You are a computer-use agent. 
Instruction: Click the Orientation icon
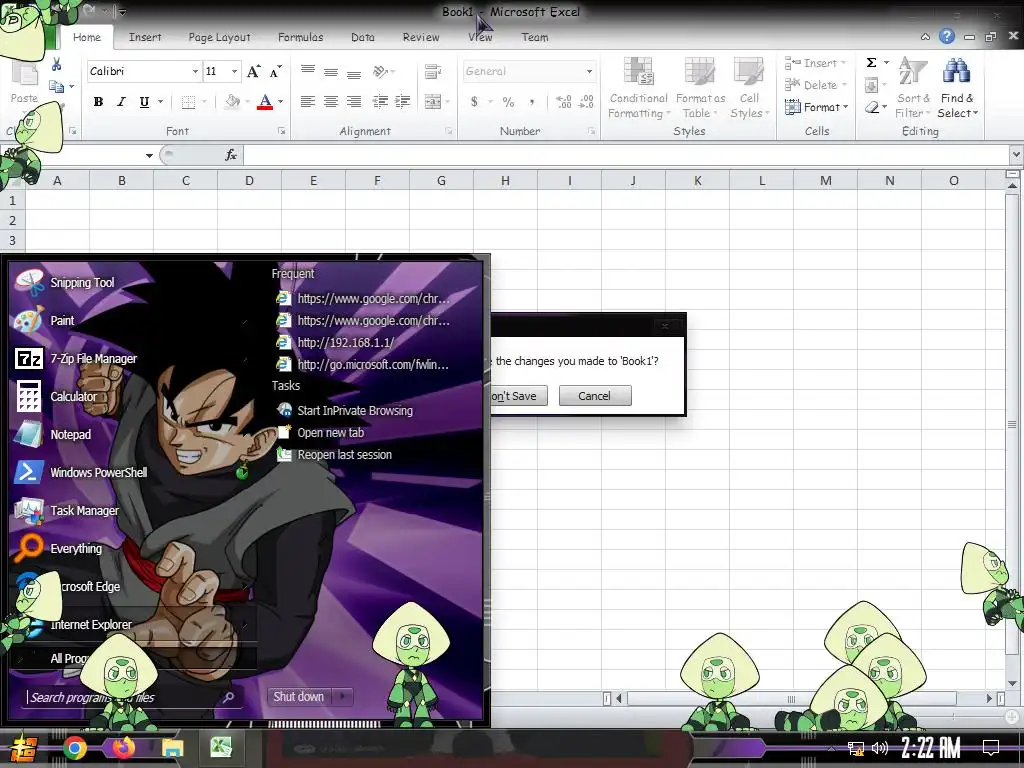point(381,71)
